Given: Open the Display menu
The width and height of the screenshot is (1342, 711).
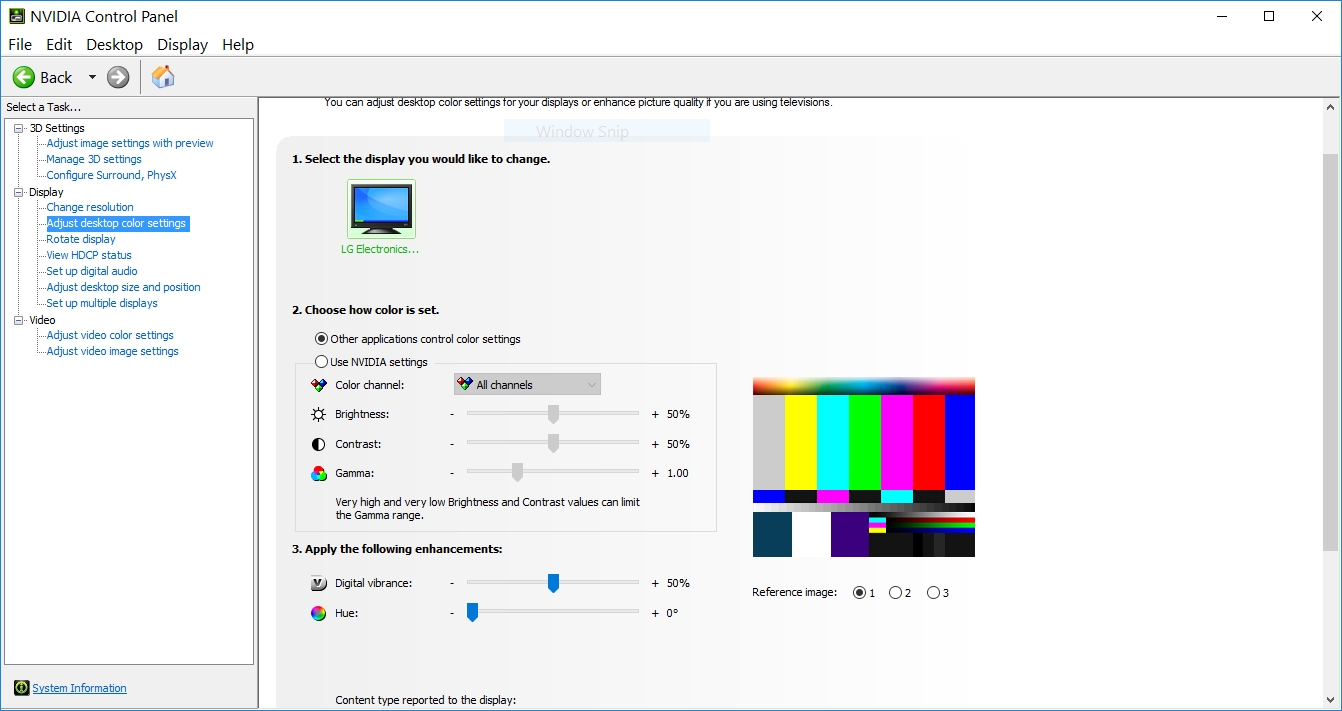Looking at the screenshot, I should tap(183, 45).
